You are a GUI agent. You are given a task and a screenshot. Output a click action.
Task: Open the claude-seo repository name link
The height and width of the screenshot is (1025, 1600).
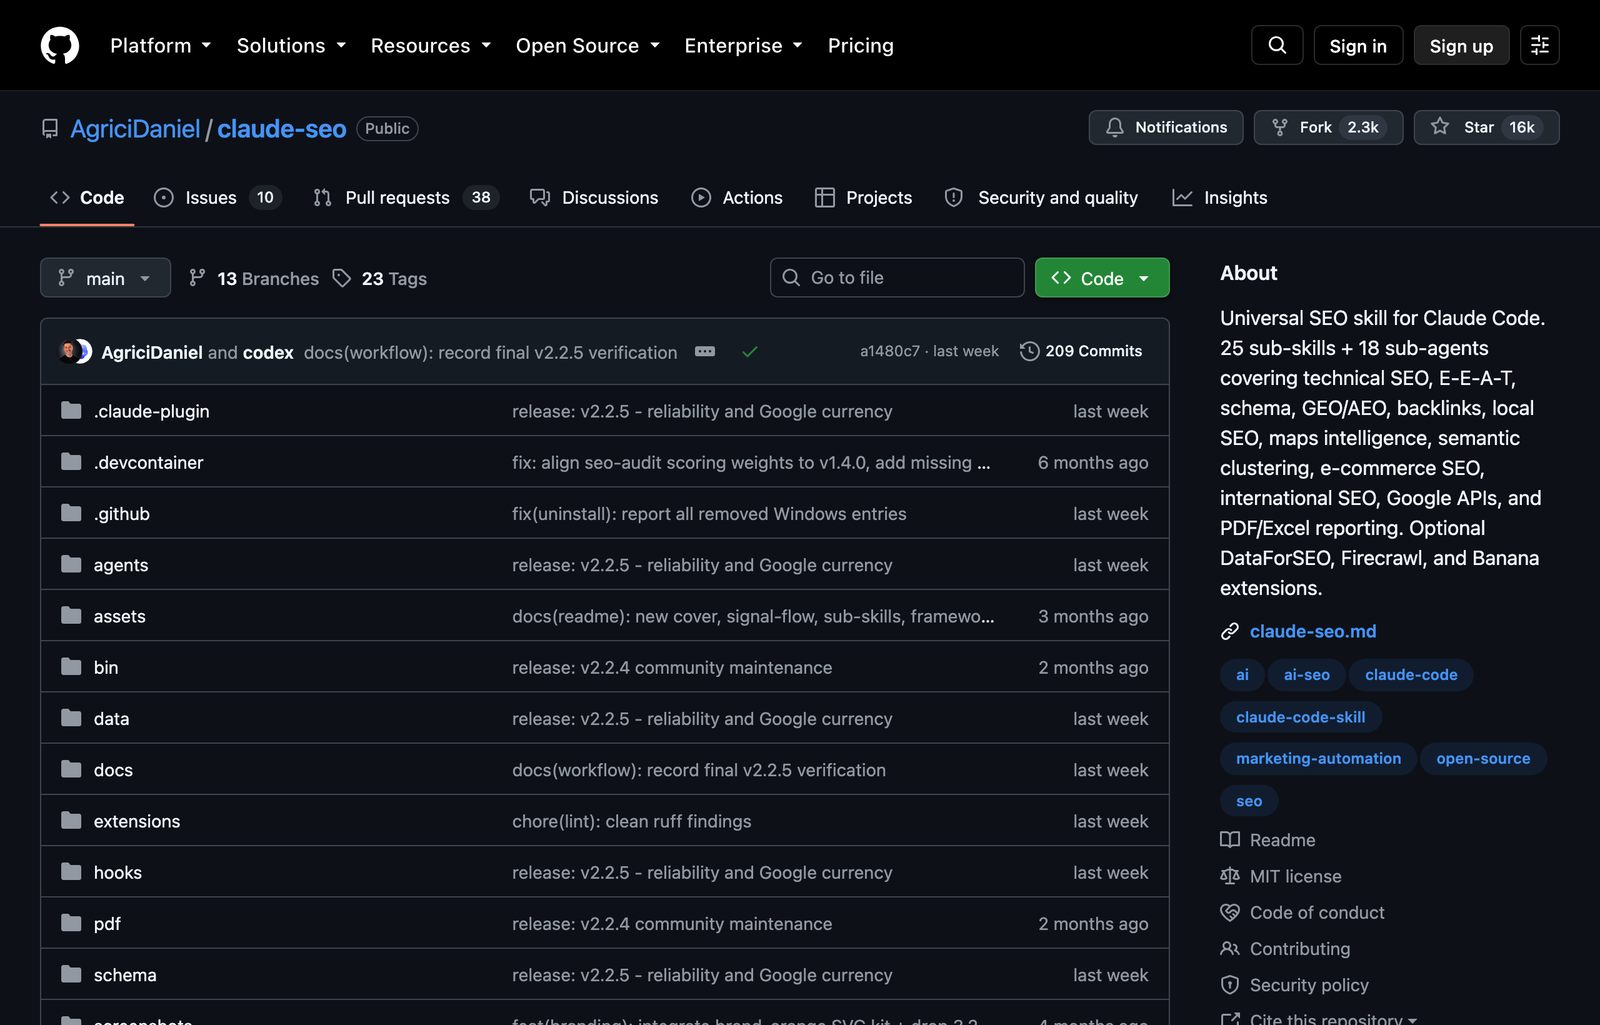(282, 129)
